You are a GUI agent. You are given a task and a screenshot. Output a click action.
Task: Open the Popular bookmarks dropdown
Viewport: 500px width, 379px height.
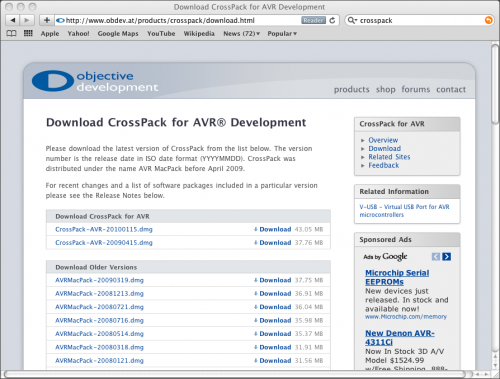(282, 34)
